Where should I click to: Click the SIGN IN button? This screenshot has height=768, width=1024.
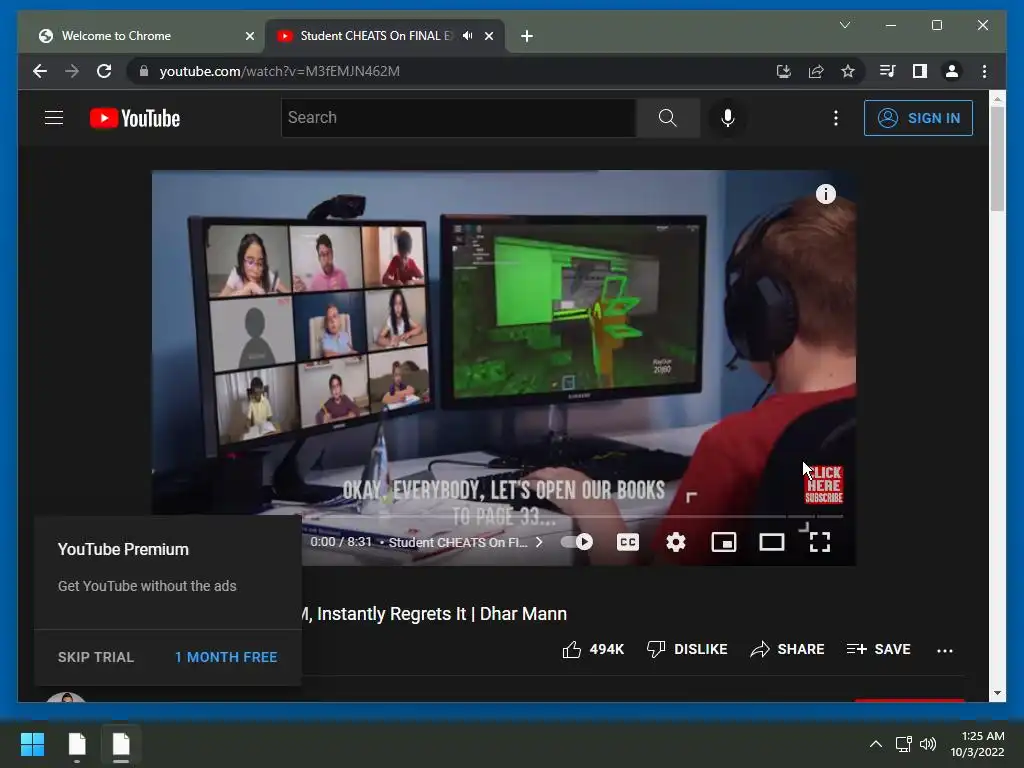tap(918, 118)
